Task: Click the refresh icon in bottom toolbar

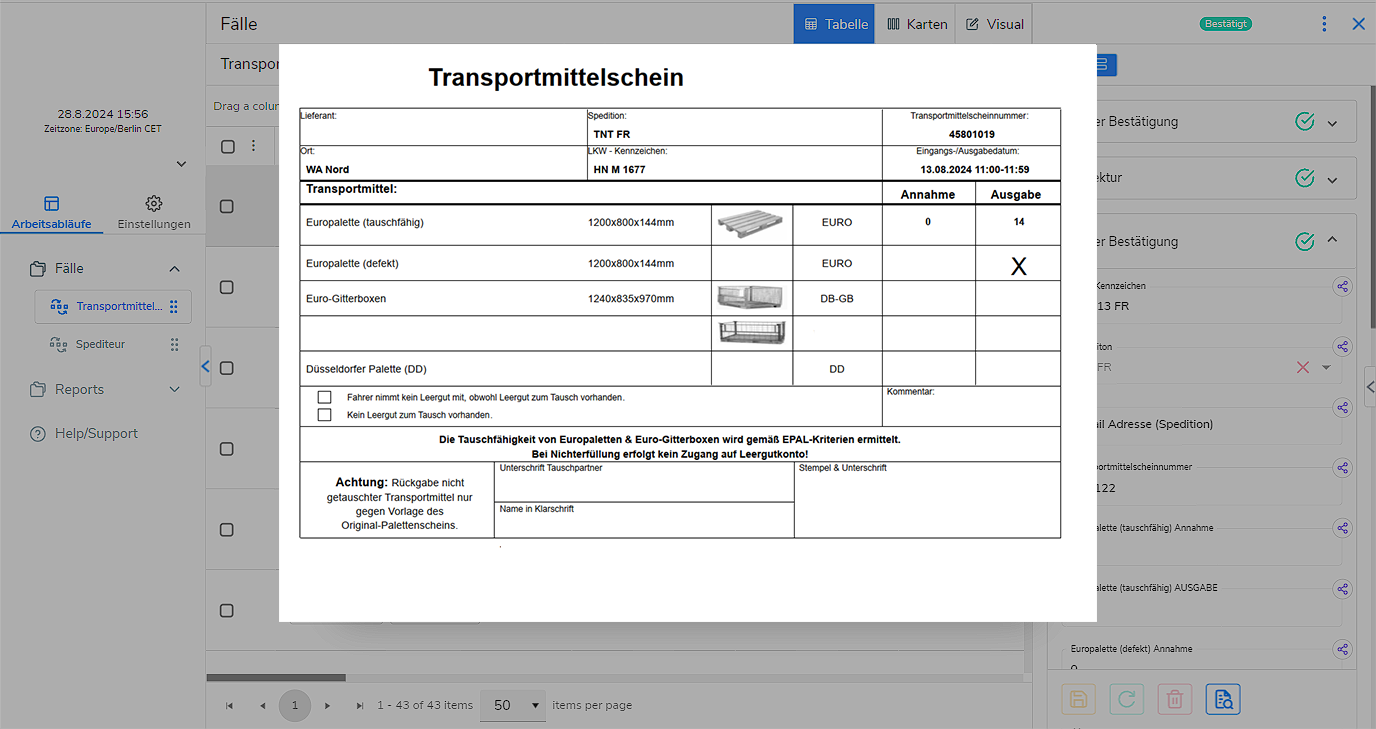Action: (x=1127, y=699)
